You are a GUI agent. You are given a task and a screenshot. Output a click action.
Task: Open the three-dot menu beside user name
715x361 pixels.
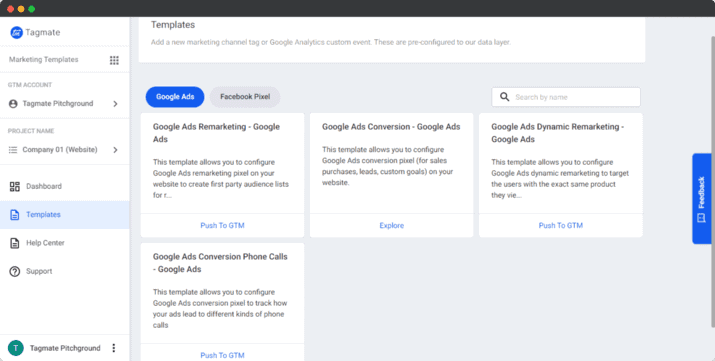tap(114, 348)
